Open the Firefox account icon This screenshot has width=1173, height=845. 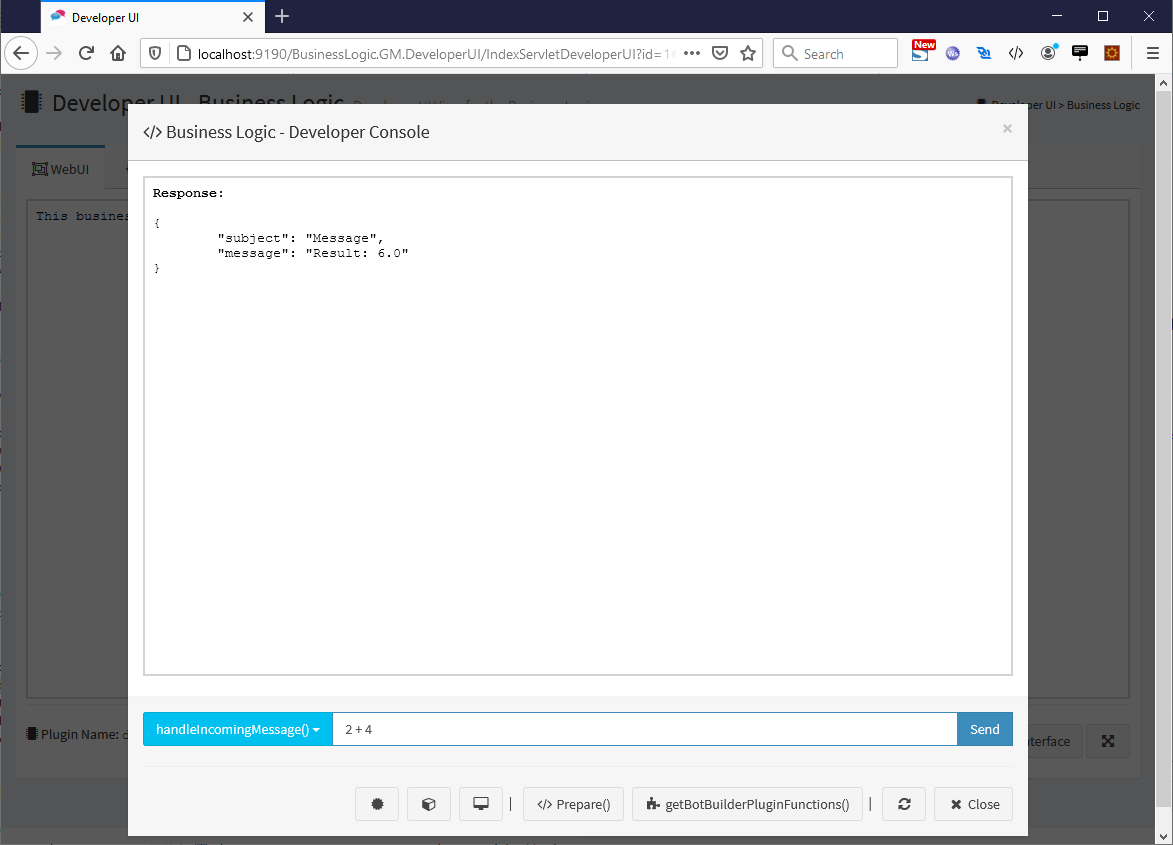coord(1048,54)
